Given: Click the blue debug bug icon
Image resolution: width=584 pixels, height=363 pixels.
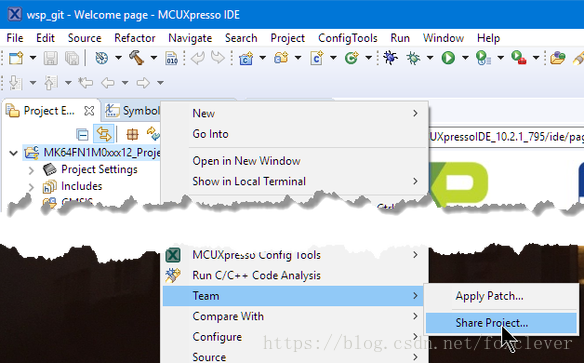Looking at the screenshot, I should 390,58.
